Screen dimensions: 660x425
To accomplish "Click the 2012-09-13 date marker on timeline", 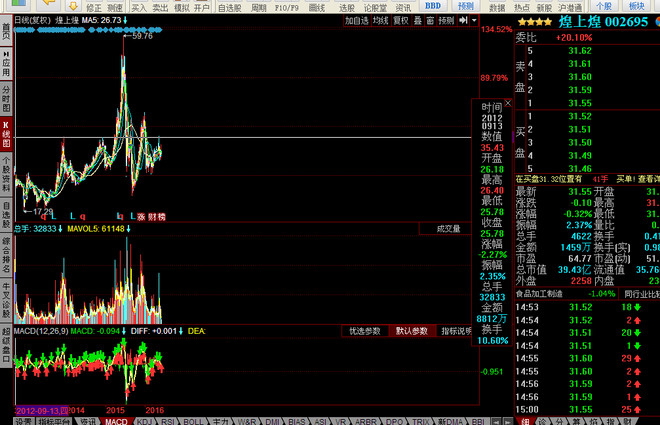I will (42, 410).
